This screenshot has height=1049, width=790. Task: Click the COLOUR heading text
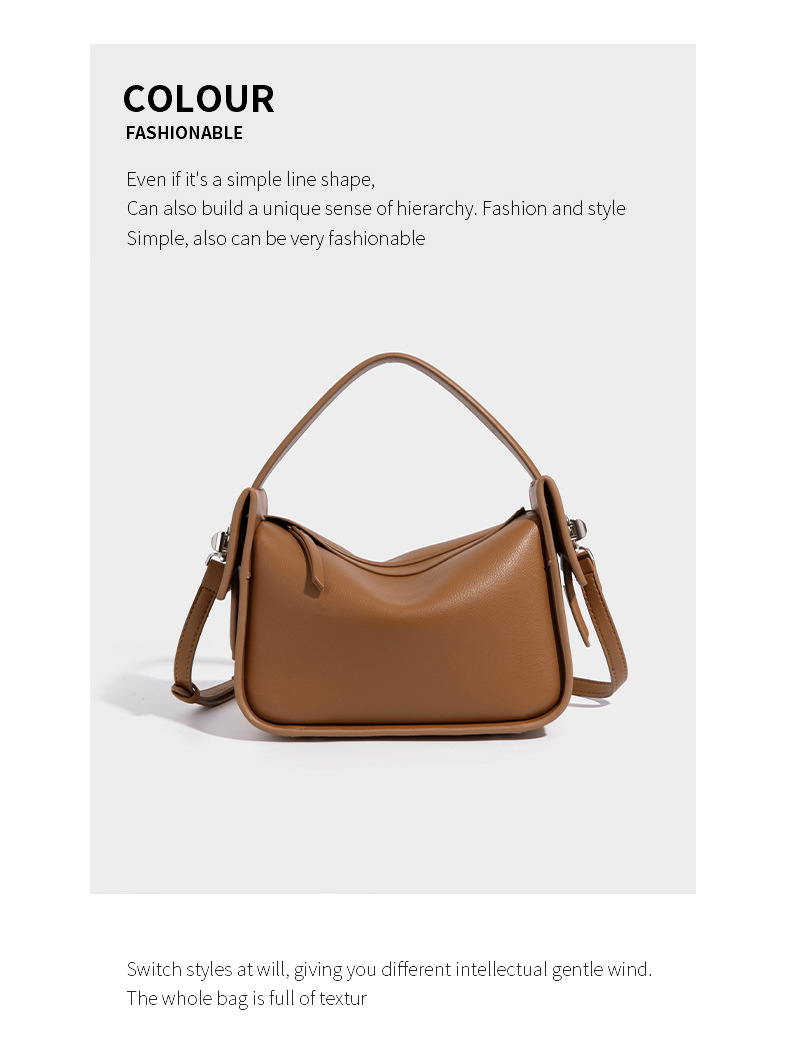tap(199, 98)
